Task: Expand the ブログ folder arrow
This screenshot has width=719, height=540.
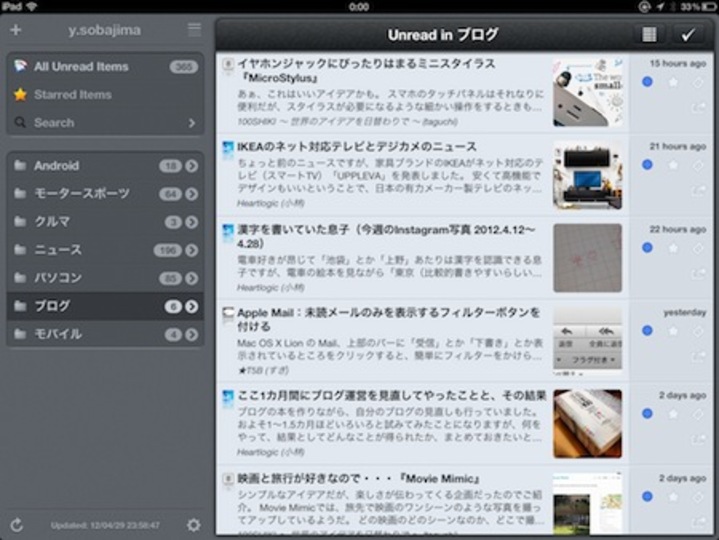Action: click(x=192, y=306)
